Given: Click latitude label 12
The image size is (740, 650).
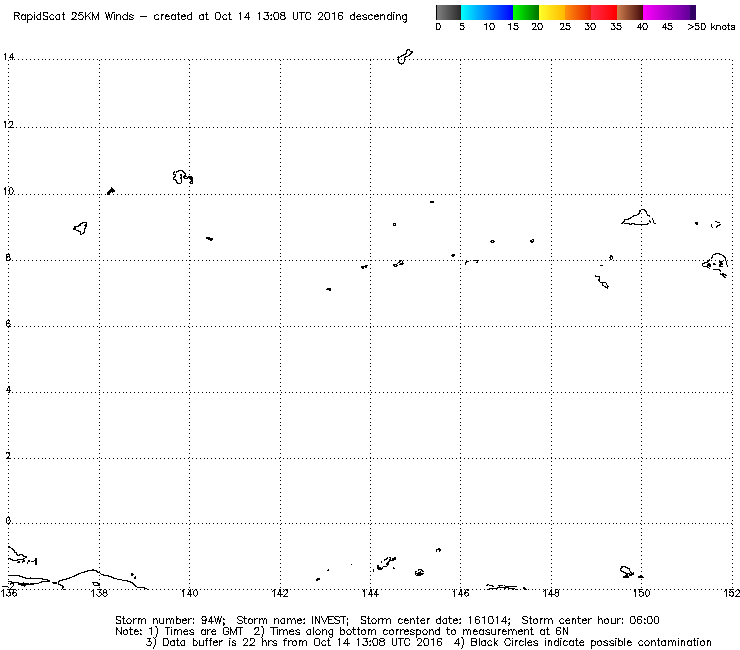Looking at the screenshot, I should [x=8, y=125].
